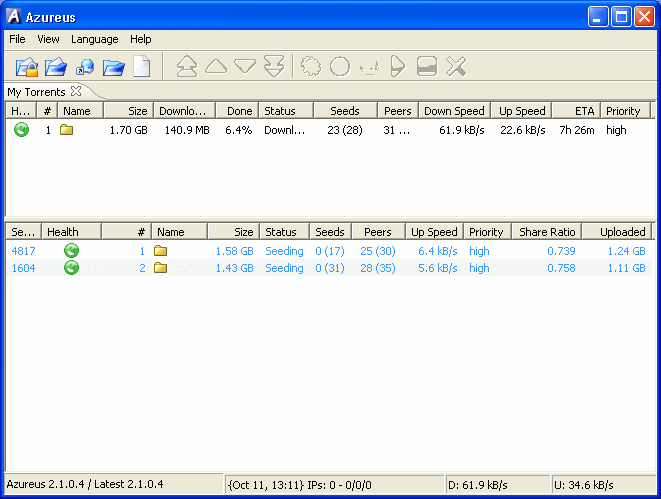Sort downloads by Down Speed header

click(454, 111)
